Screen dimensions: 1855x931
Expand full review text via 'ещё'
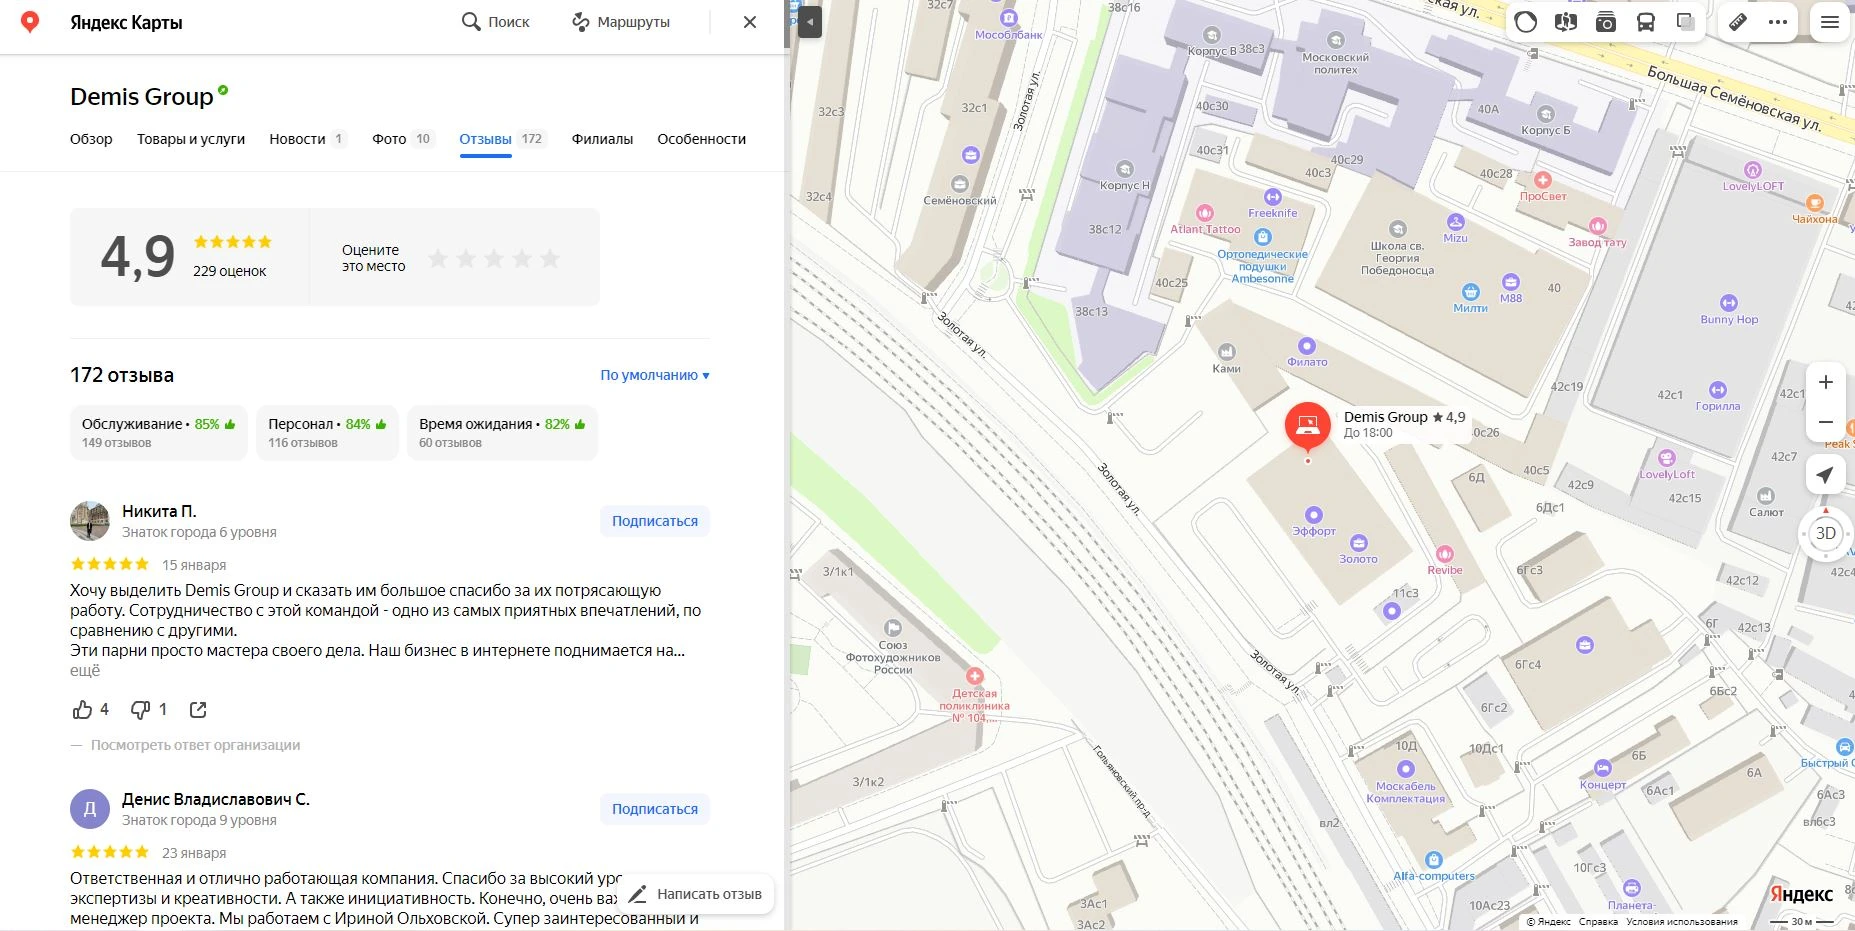[85, 670]
